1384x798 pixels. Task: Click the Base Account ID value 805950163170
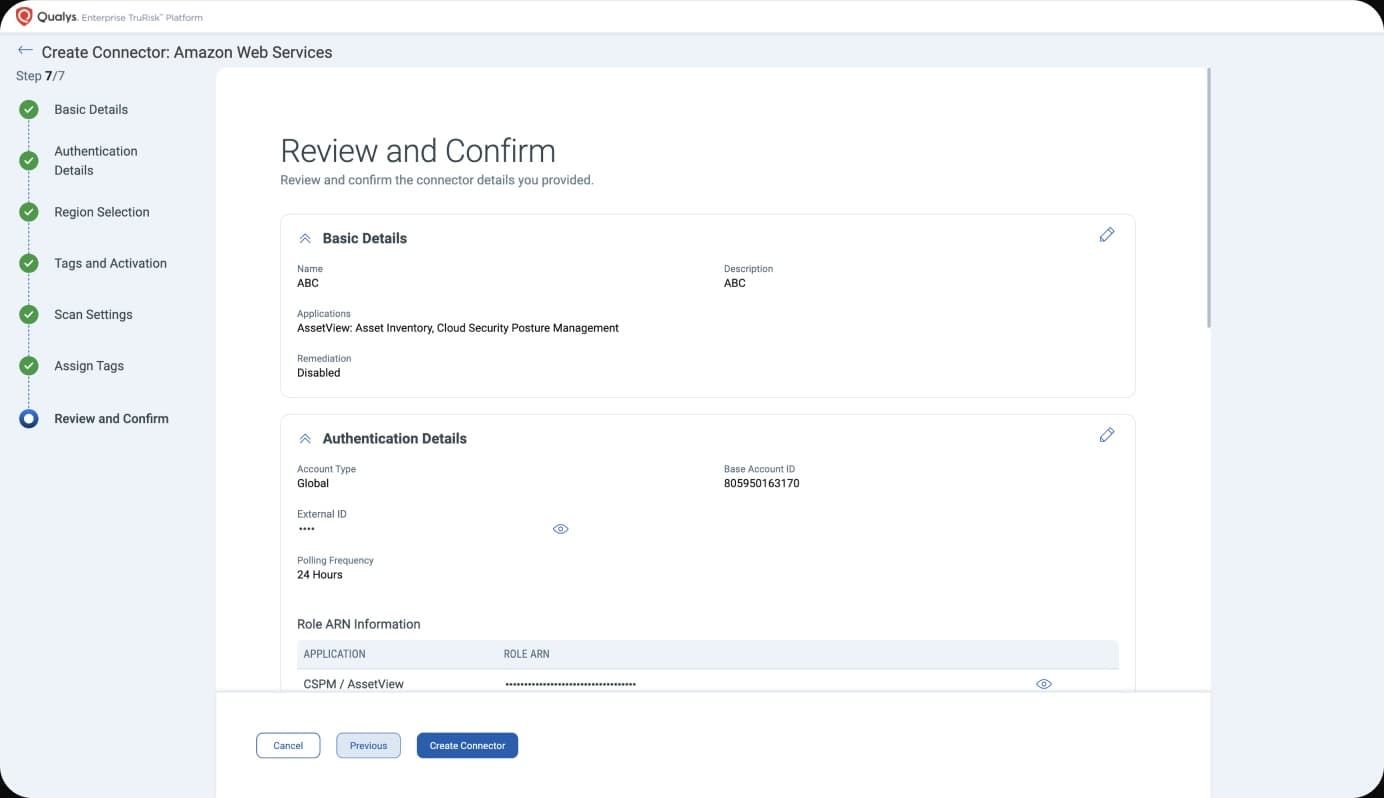[x=762, y=484]
